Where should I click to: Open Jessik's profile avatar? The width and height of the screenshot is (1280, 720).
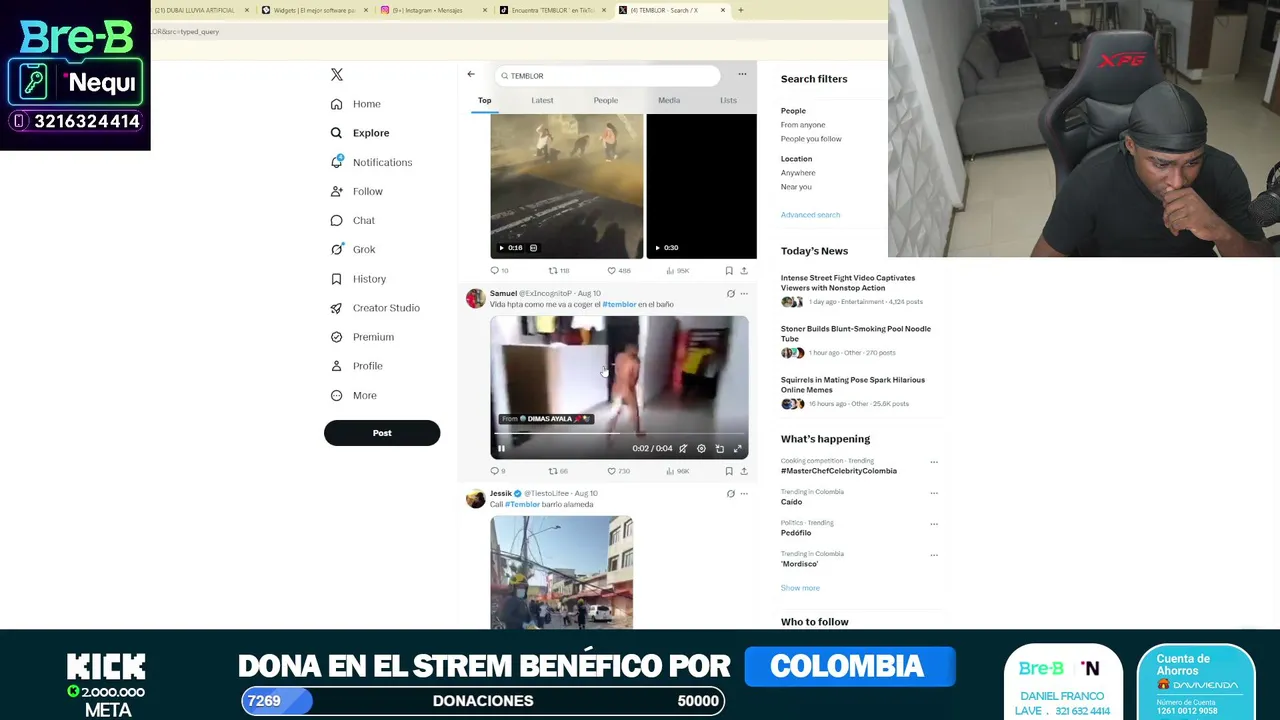pyautogui.click(x=476, y=498)
